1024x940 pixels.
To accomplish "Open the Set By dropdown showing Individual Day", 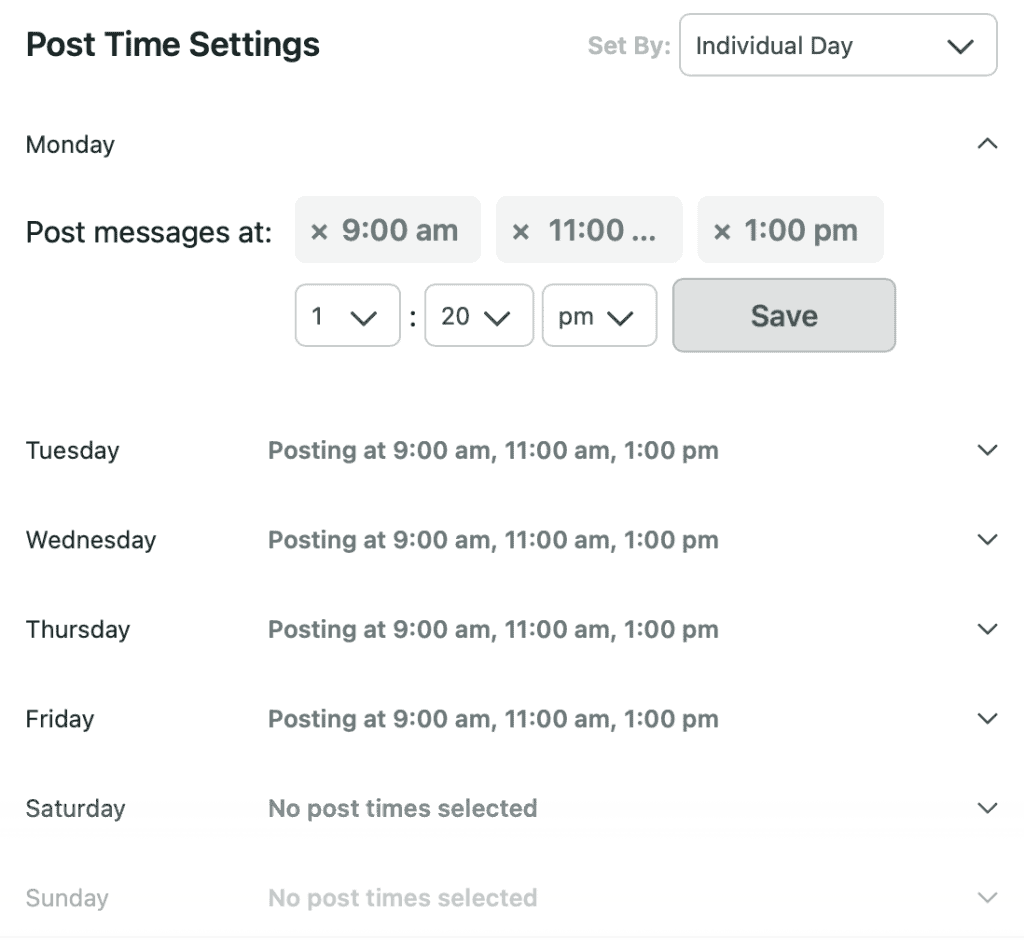I will pos(837,46).
